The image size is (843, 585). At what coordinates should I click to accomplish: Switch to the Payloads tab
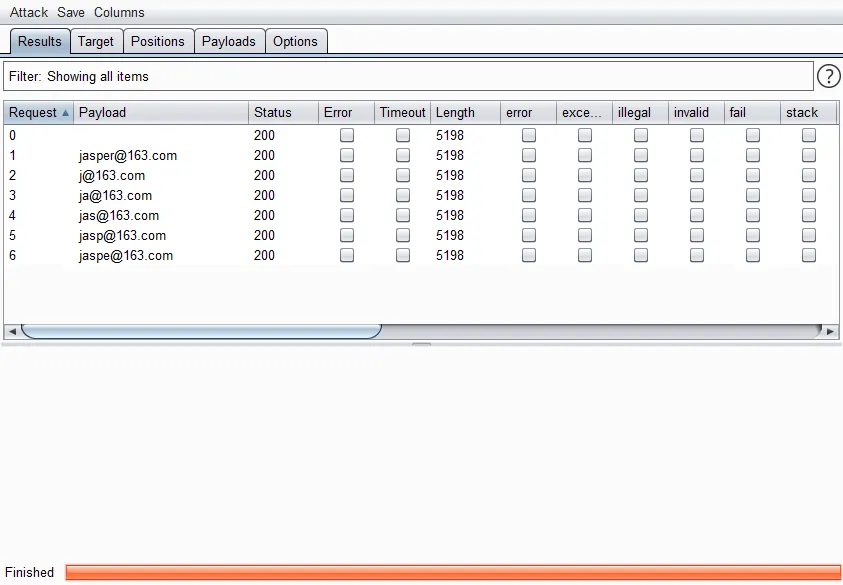click(229, 41)
